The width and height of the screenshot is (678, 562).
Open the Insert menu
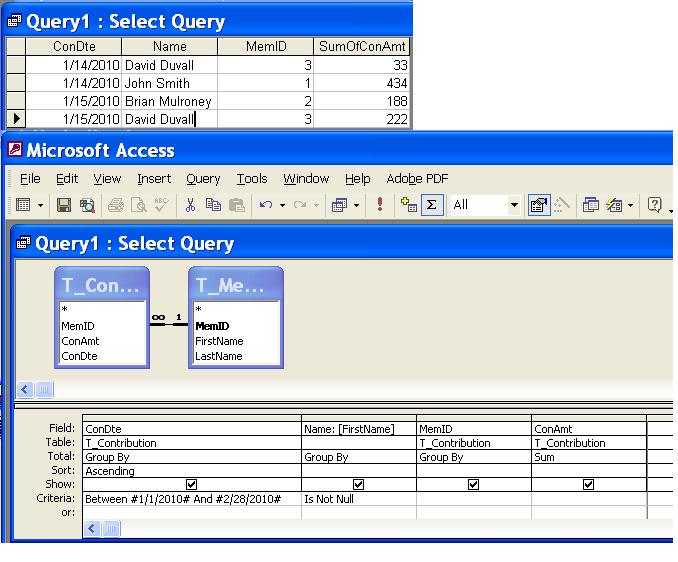pos(154,179)
